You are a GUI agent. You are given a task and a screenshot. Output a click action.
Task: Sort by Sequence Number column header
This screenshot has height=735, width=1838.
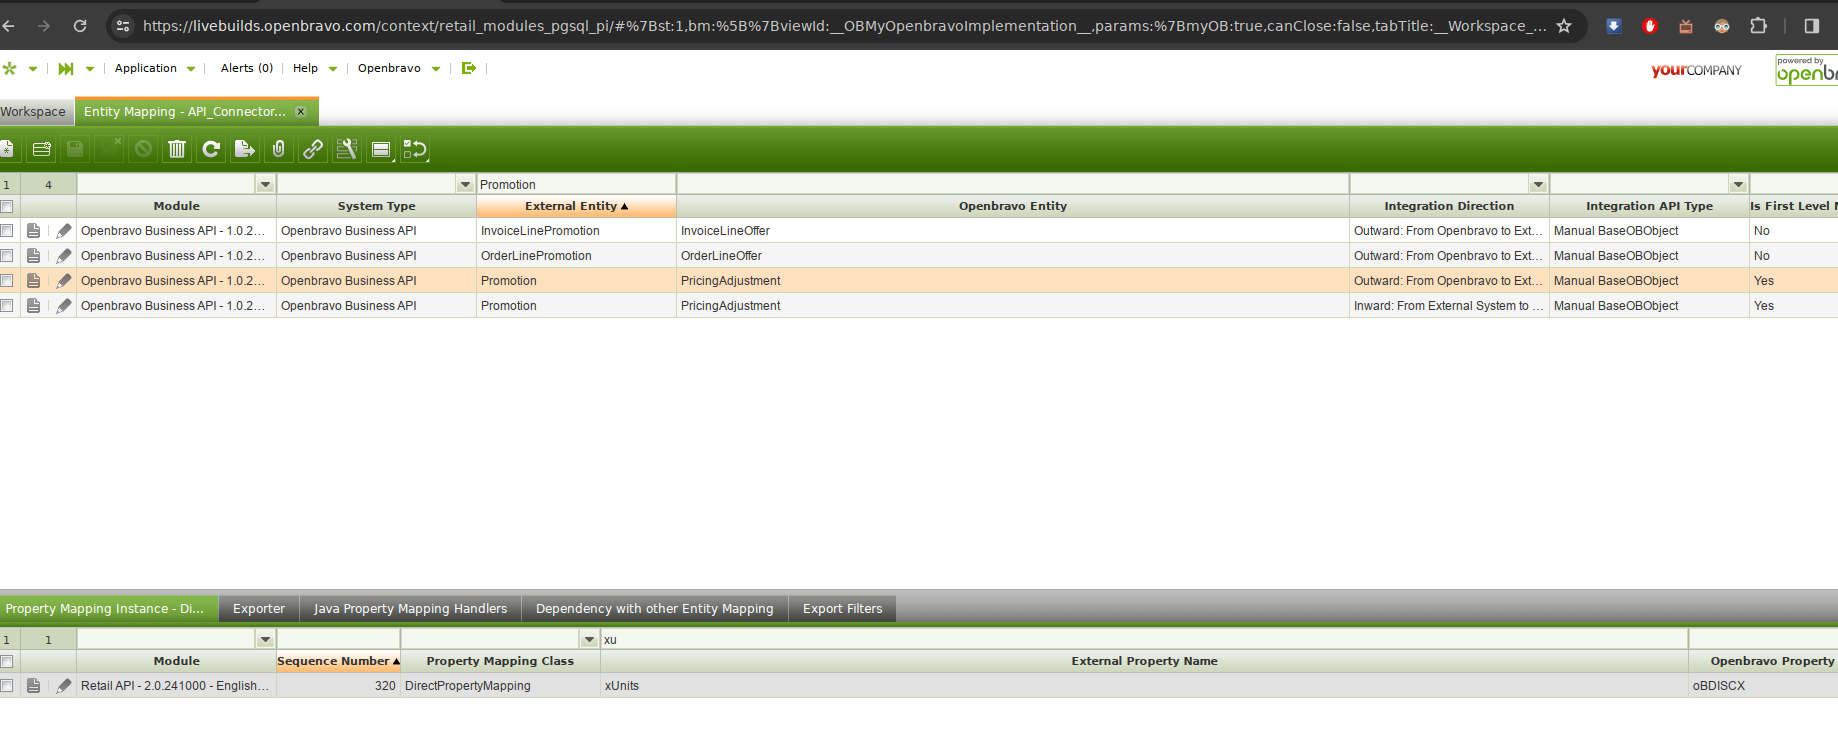(x=338, y=661)
